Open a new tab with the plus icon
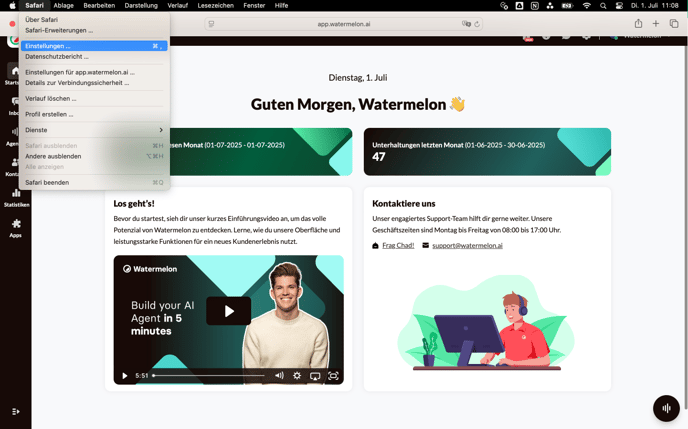 pyautogui.click(x=656, y=24)
